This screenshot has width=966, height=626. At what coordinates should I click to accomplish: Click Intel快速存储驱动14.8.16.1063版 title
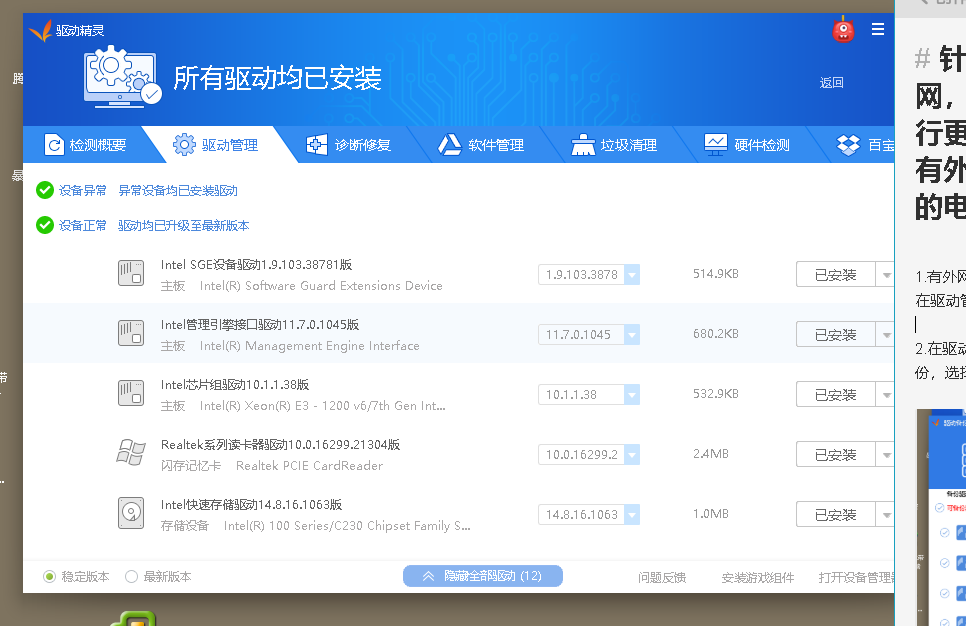[251, 505]
